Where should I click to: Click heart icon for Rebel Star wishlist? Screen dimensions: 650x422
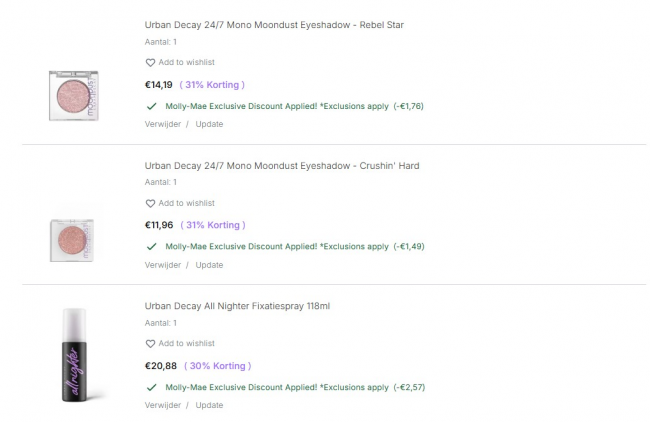151,62
